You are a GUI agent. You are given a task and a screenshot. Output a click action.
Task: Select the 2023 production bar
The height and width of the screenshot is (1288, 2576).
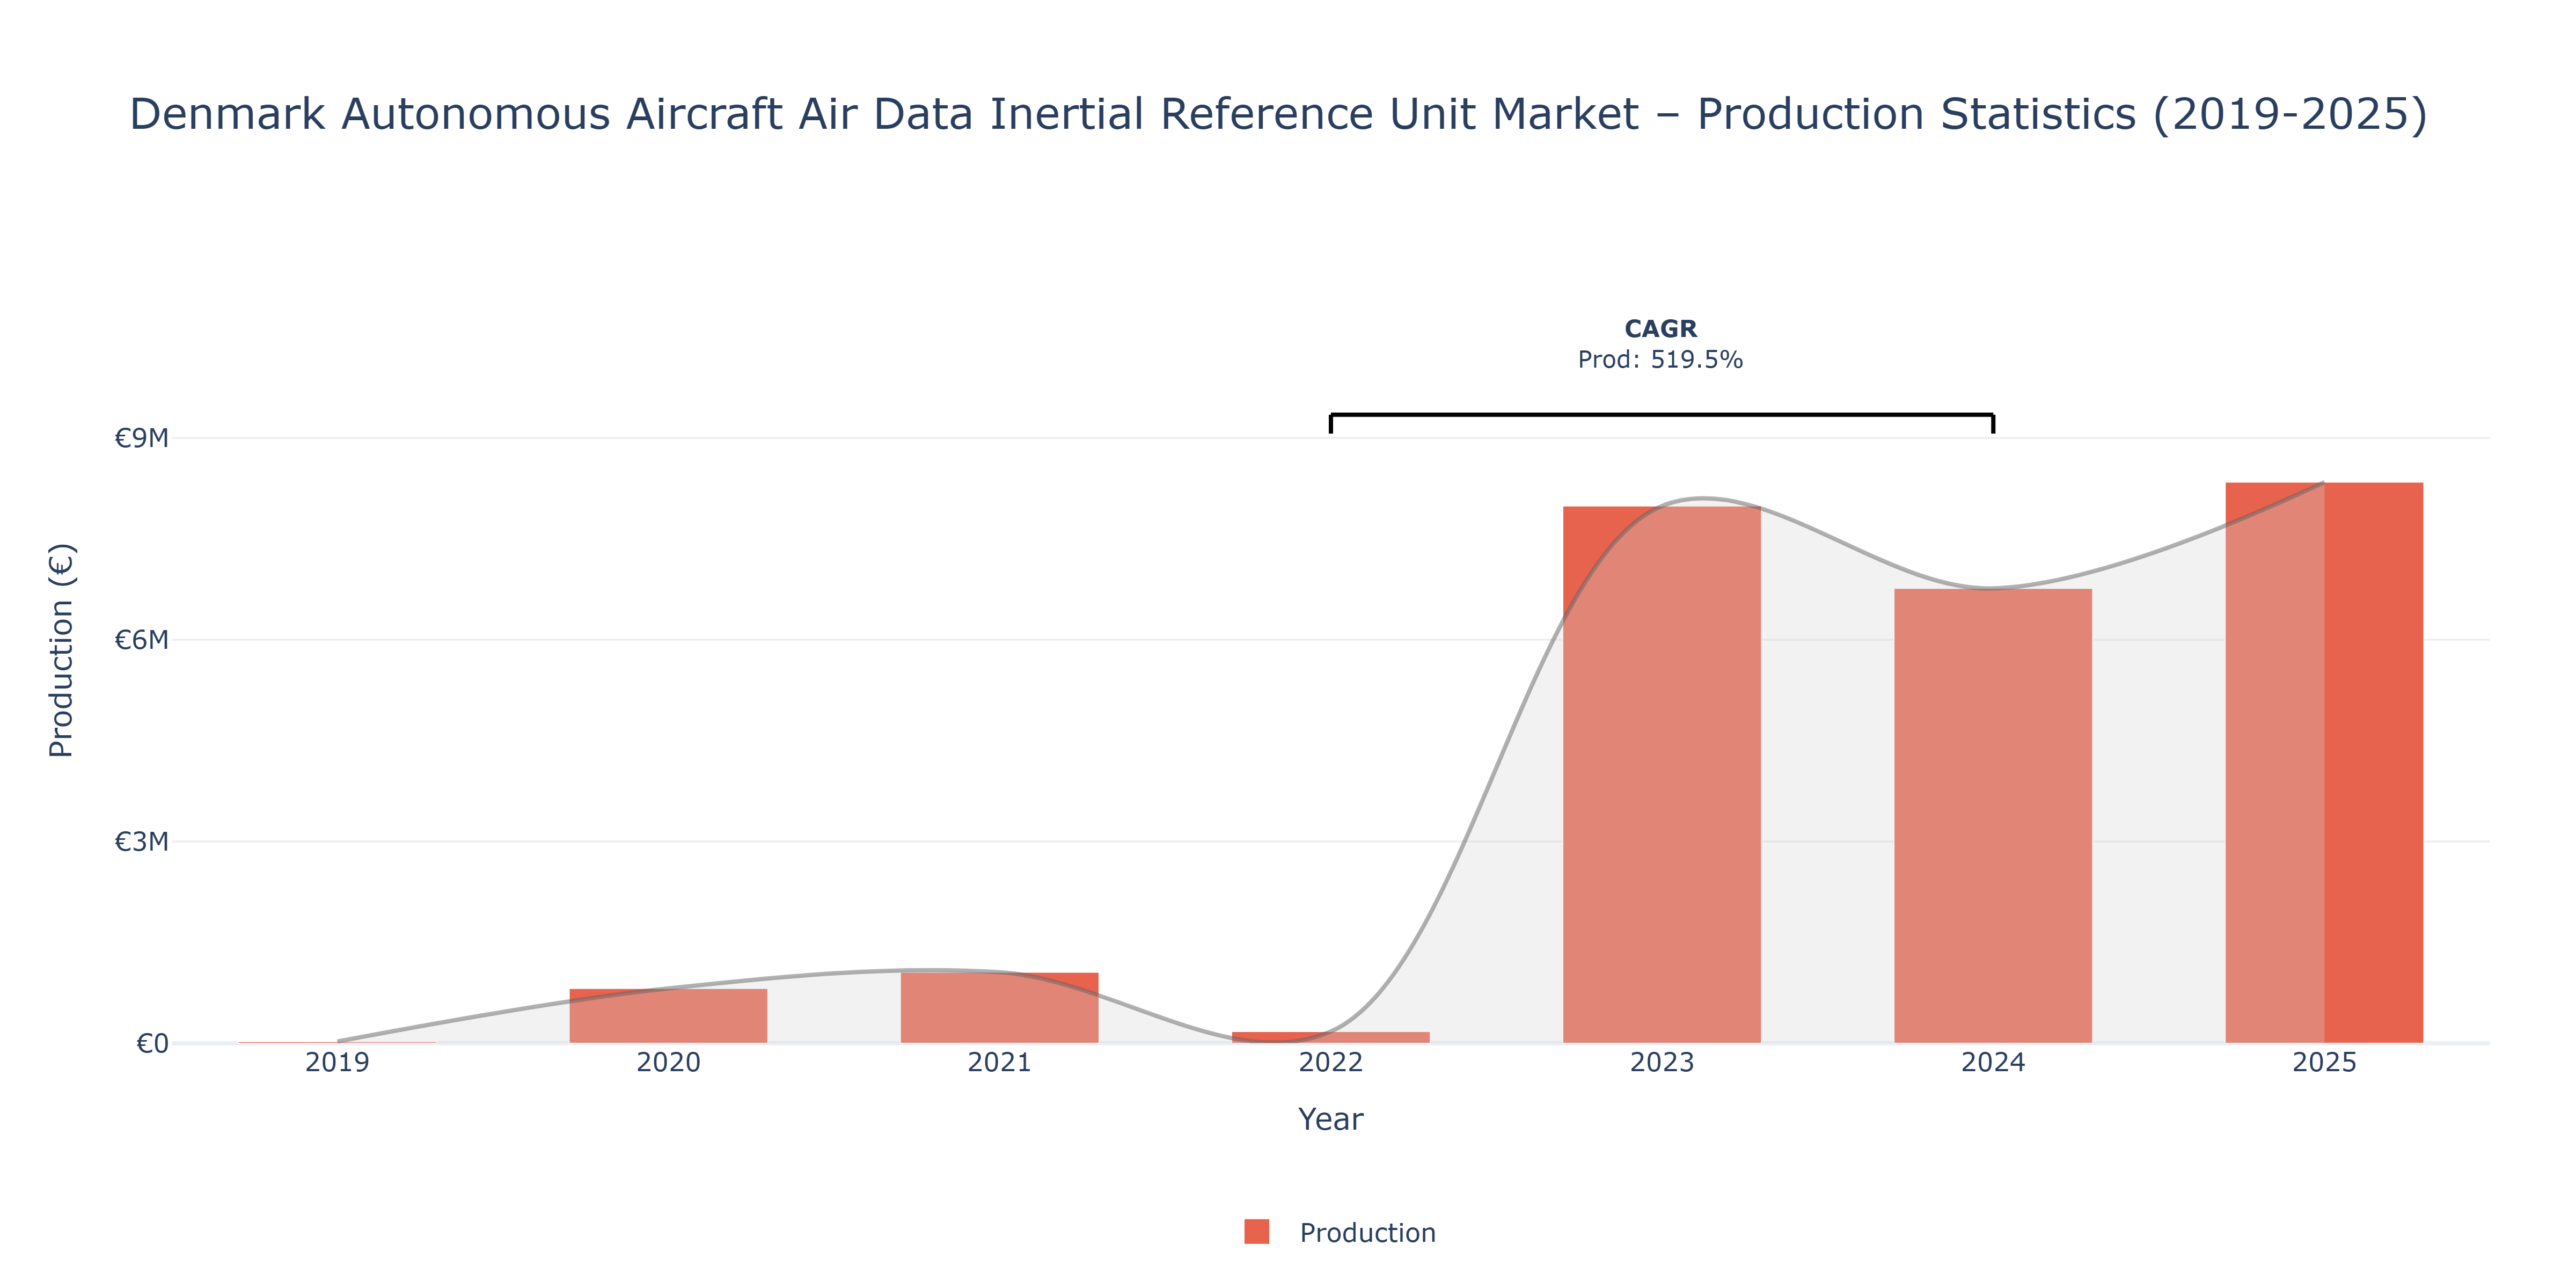(x=1661, y=775)
